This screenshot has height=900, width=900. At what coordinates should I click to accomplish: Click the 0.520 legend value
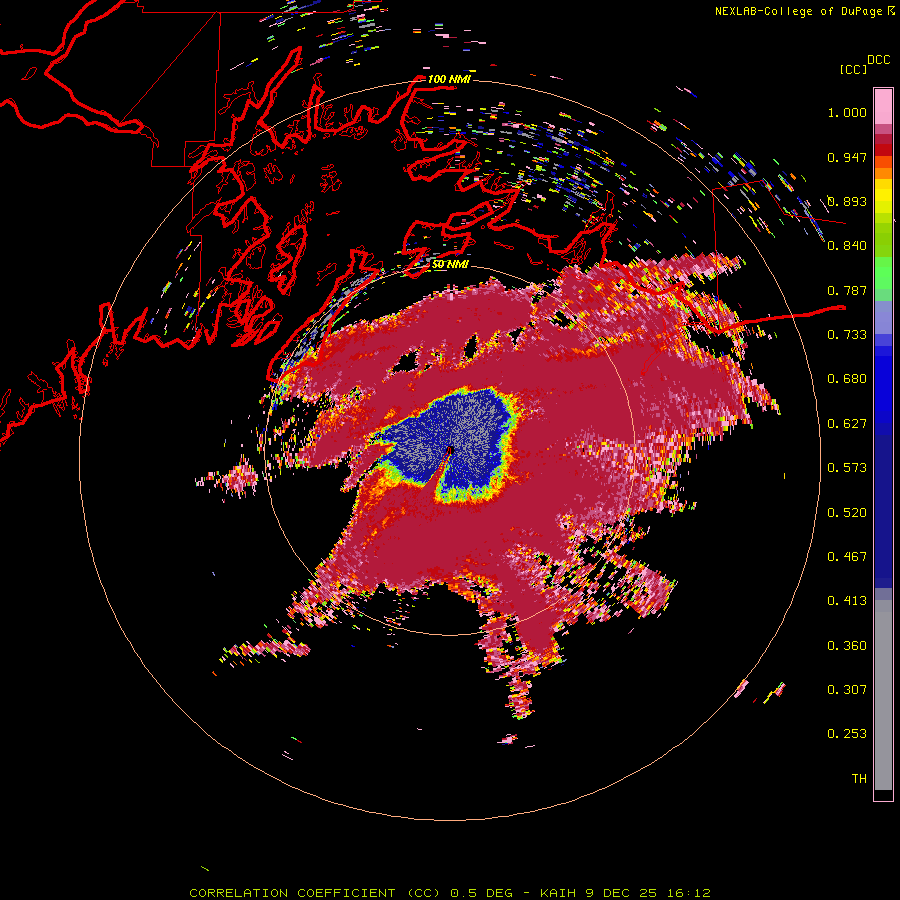(x=847, y=512)
